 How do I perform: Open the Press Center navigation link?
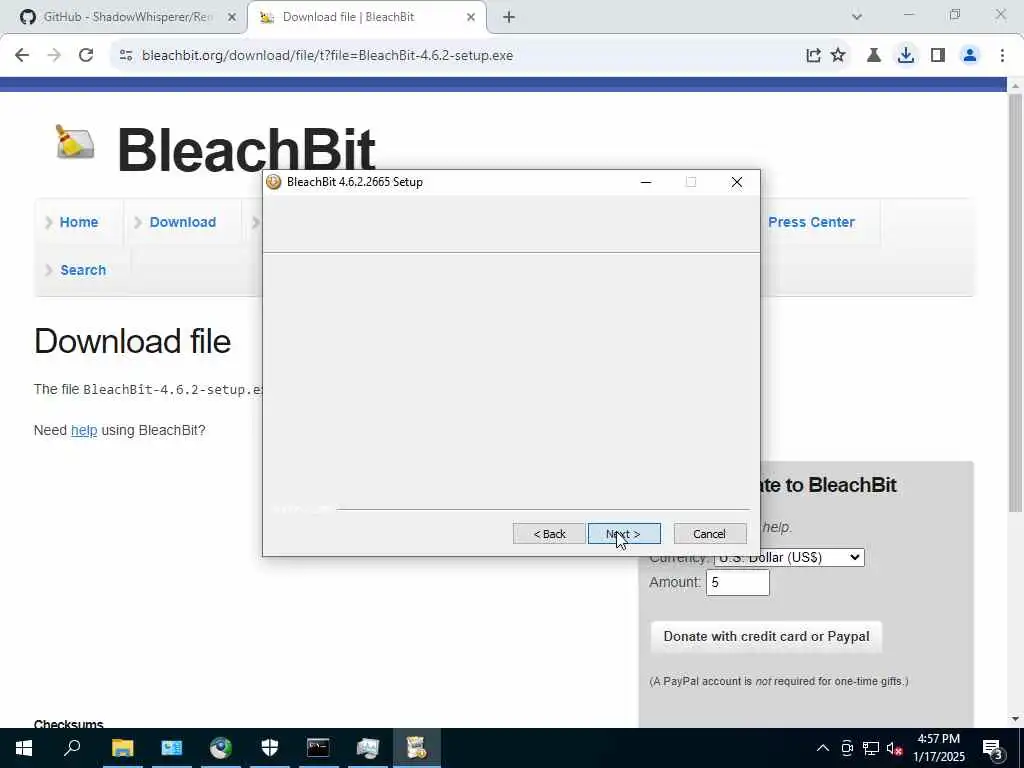(811, 222)
